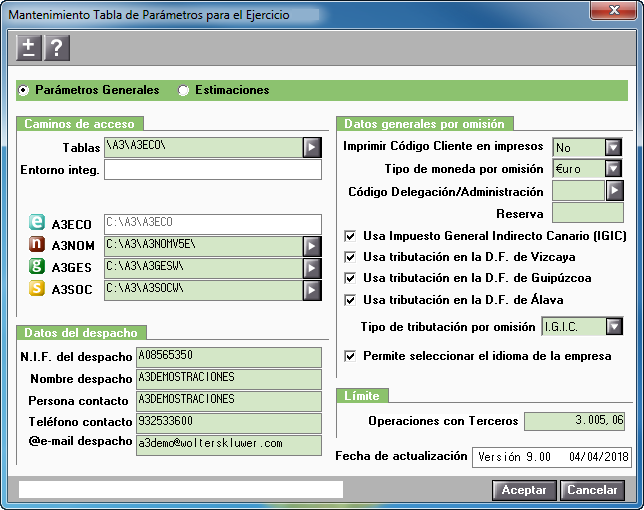Toggle Usa Impuesto General Indirecto Canario checkbox
644x510 pixels.
[x=350, y=236]
